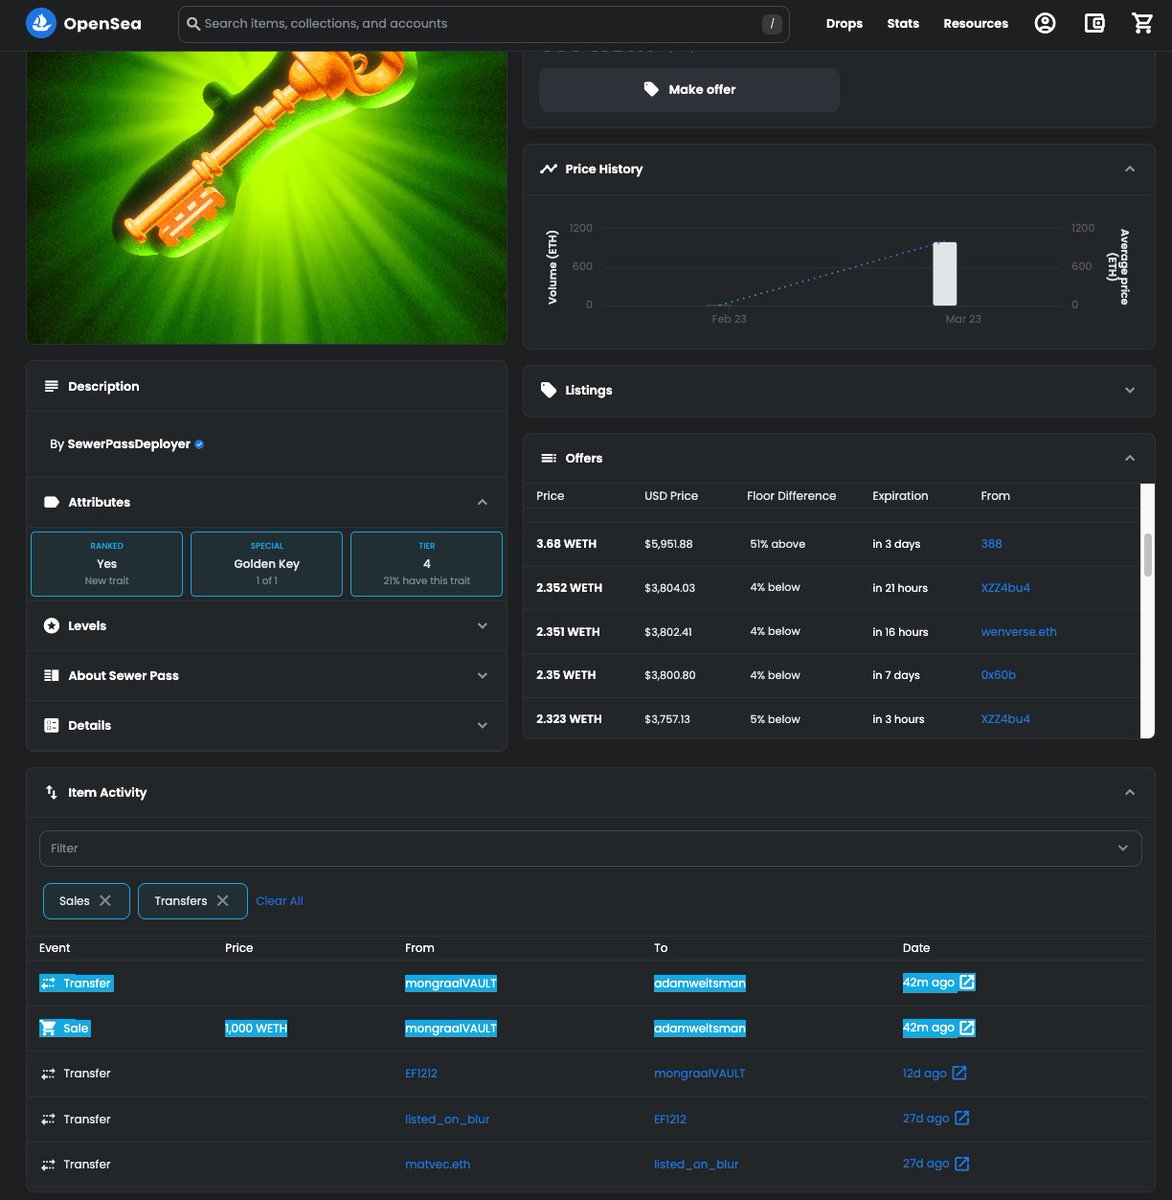
Task: Open the Resources menu
Action: tap(976, 23)
